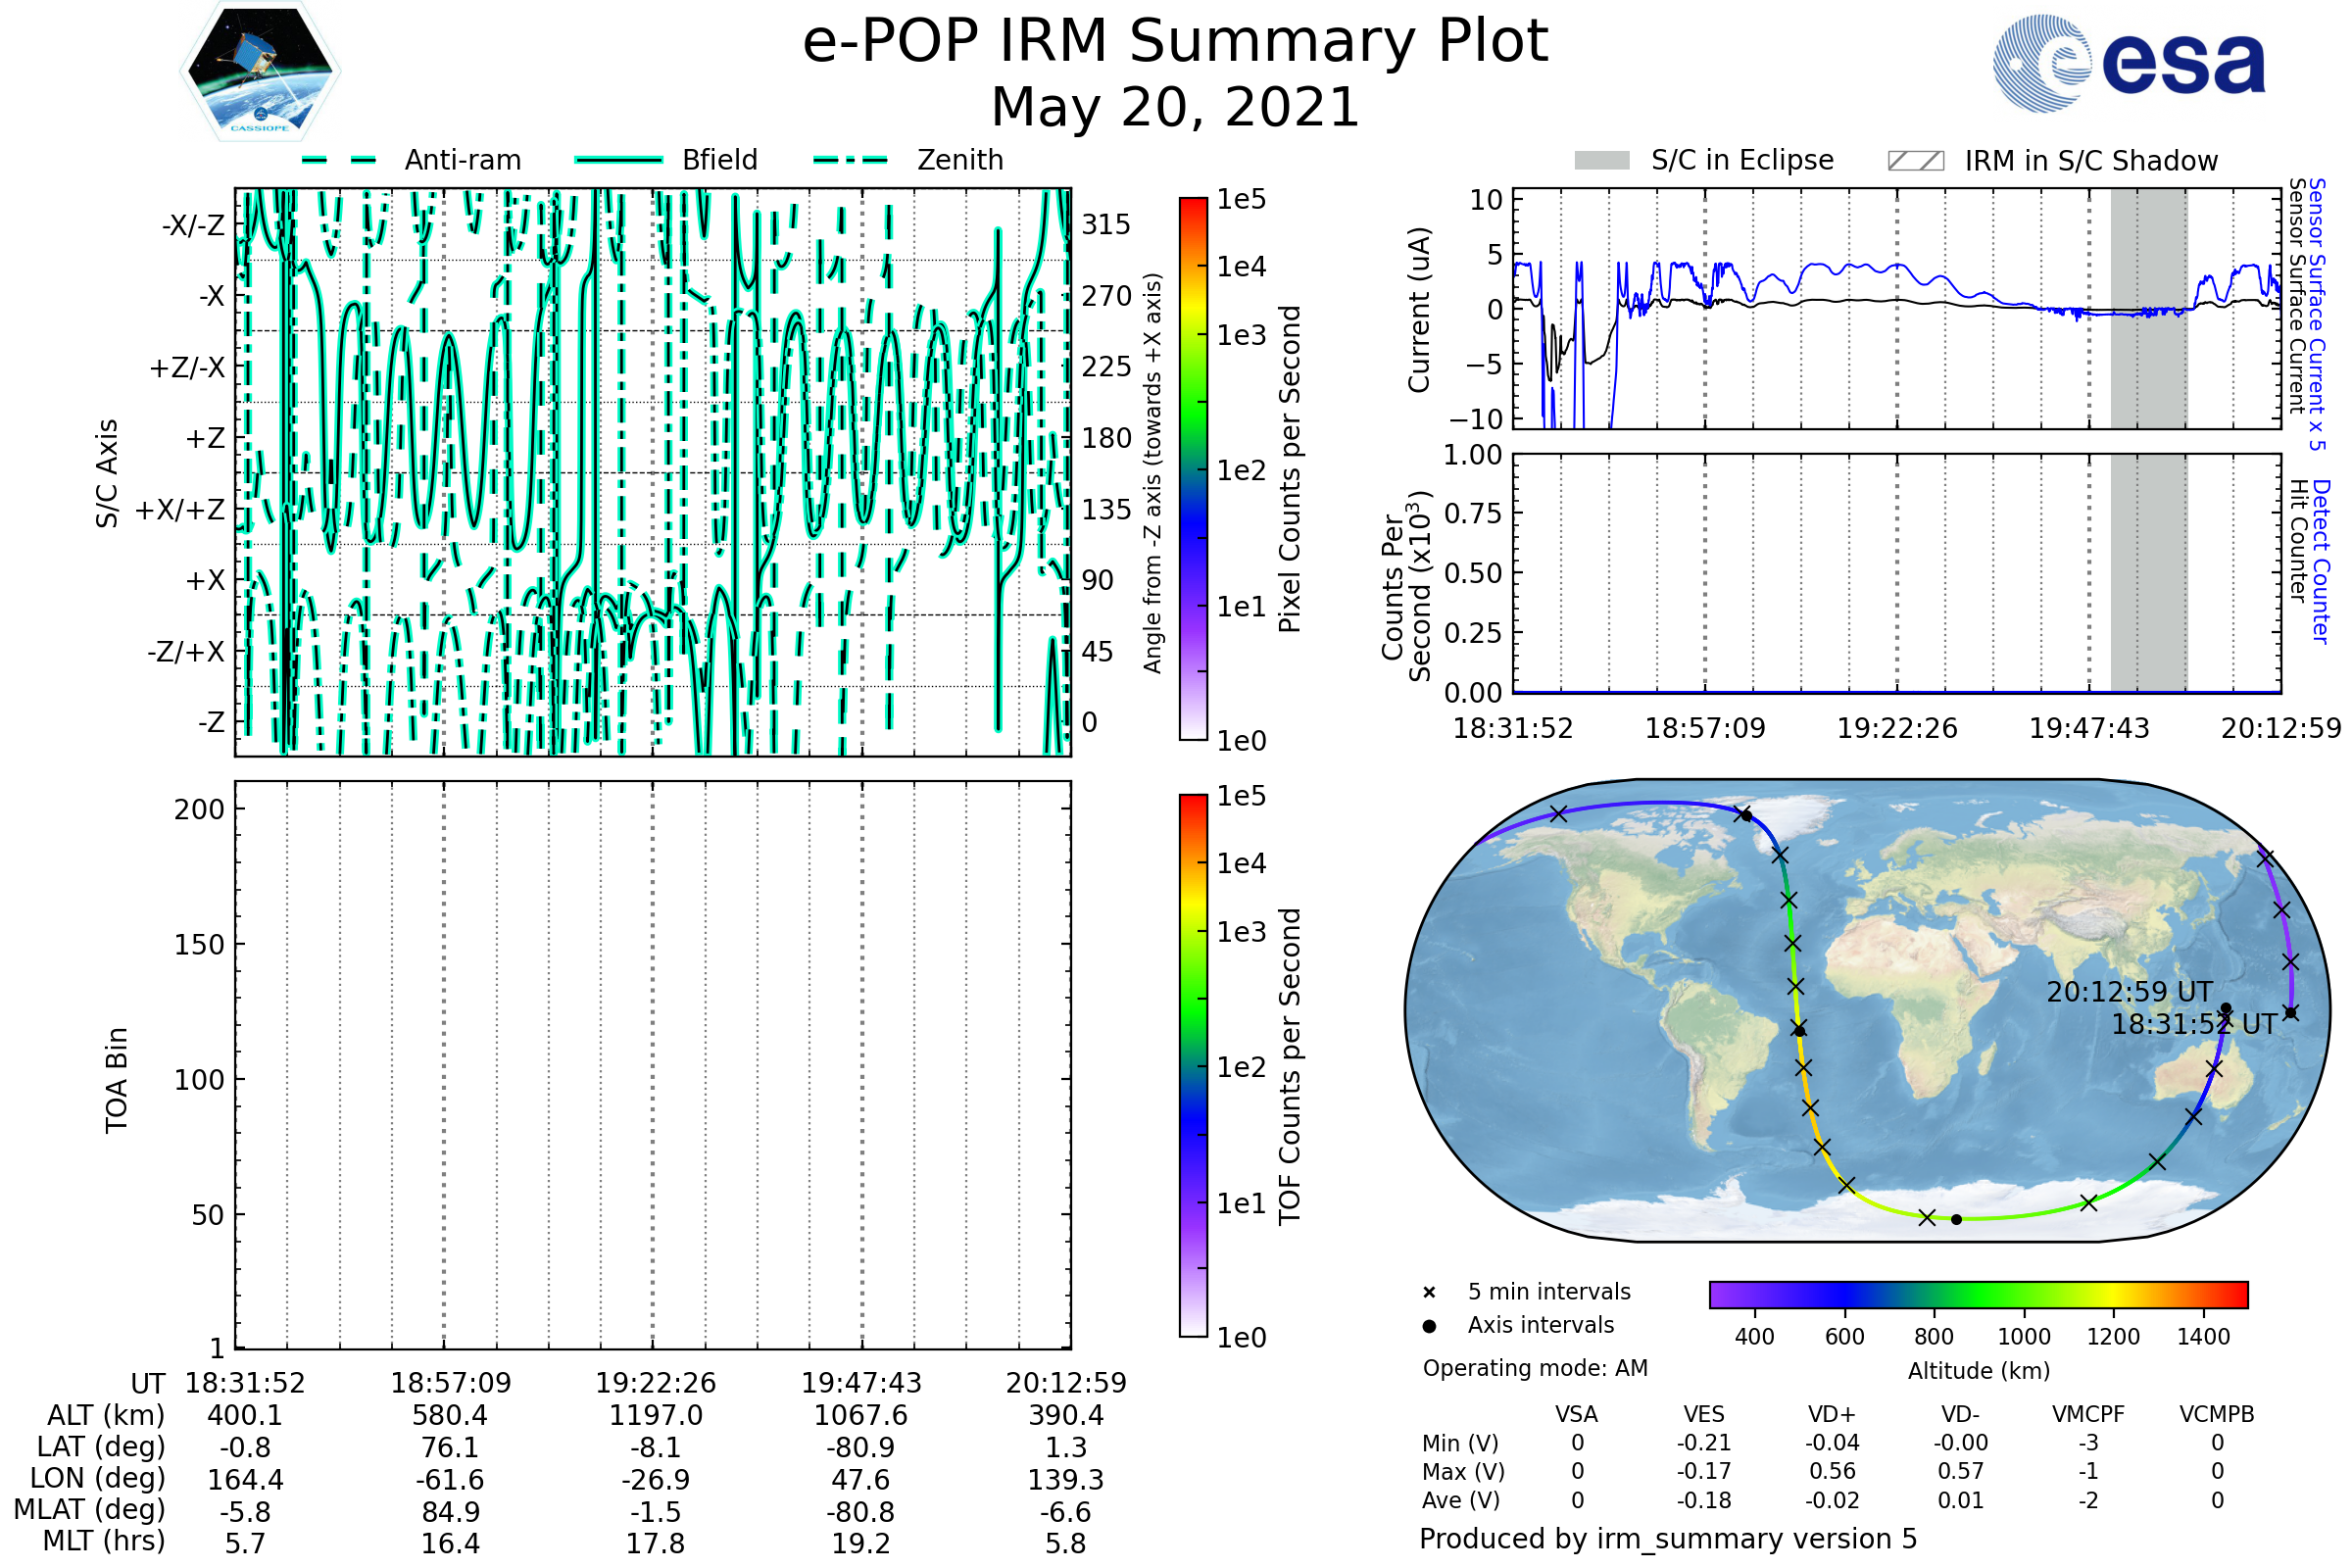Viewport: 2352px width, 1568px height.
Task: Click the Pixel Counts per Second colorbar
Action: click(x=1193, y=469)
